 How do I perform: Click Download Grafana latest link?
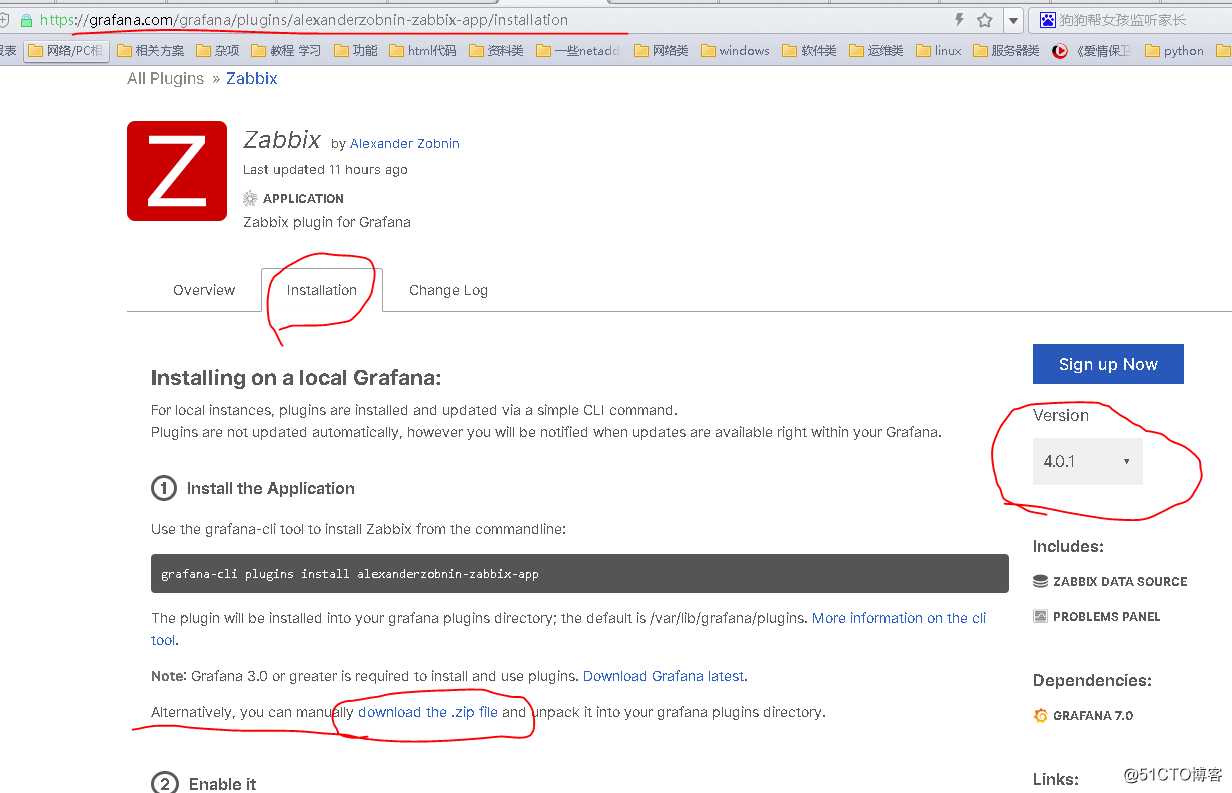click(664, 676)
